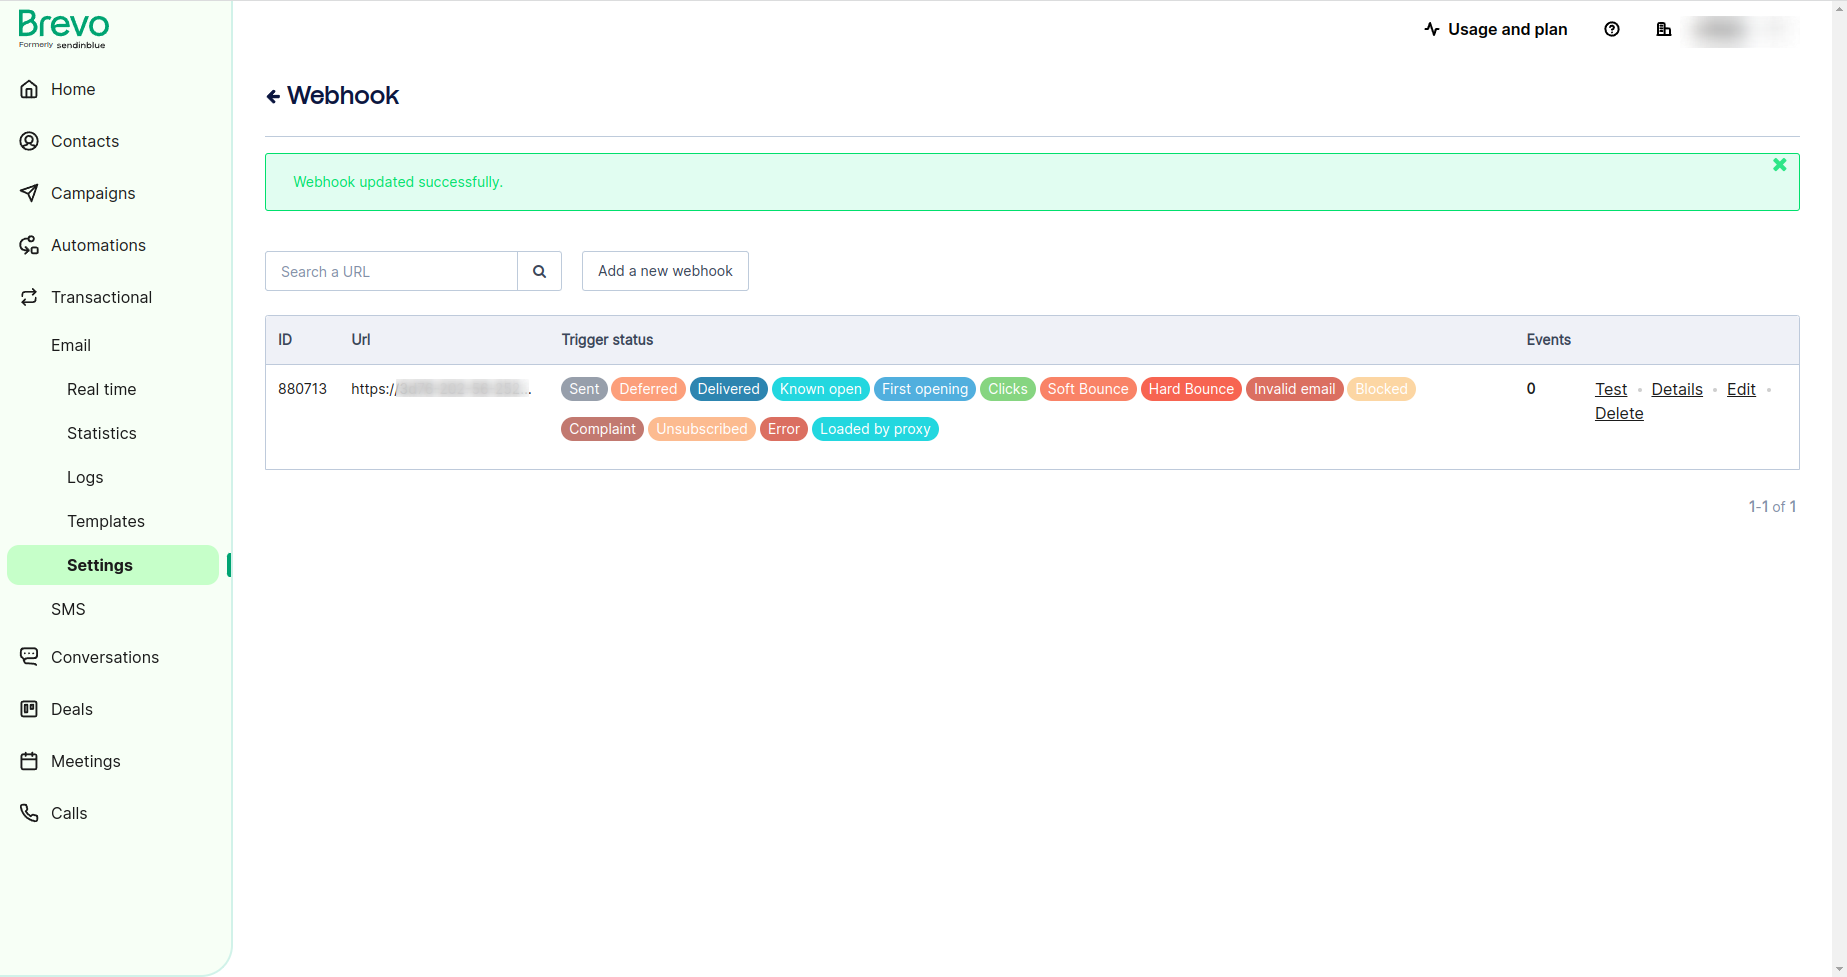Click the Sent status badge

pyautogui.click(x=584, y=389)
